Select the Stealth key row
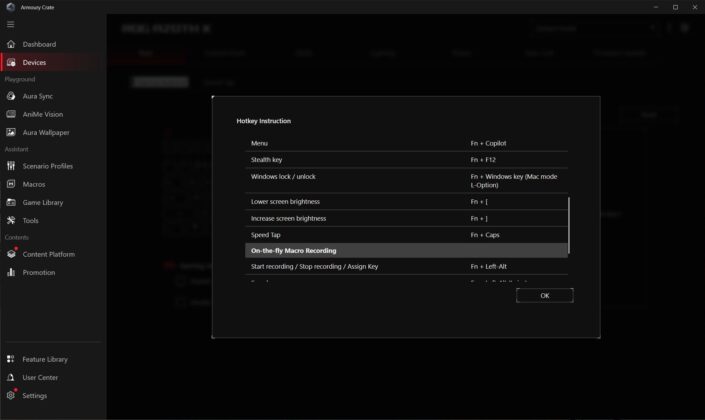Screen dimensions: 705x420 click(406, 160)
